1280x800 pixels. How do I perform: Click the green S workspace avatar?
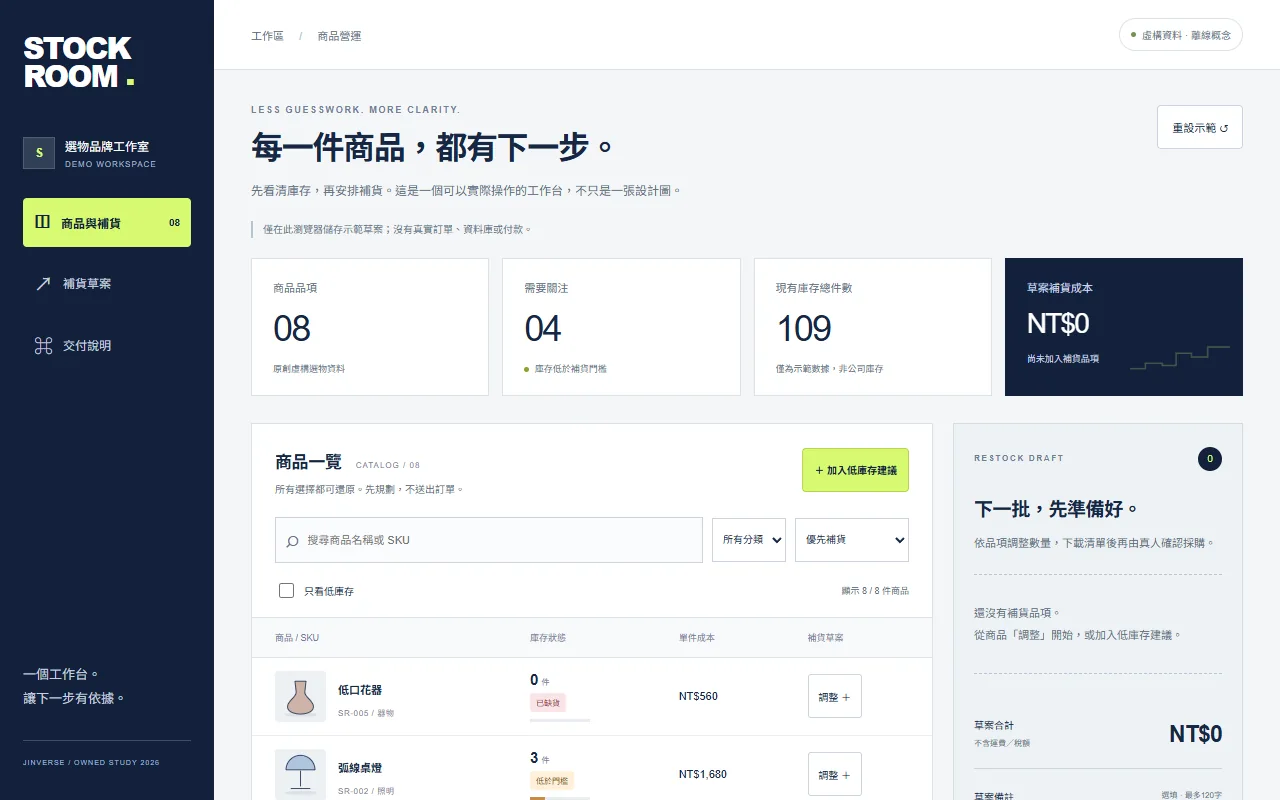(x=39, y=153)
